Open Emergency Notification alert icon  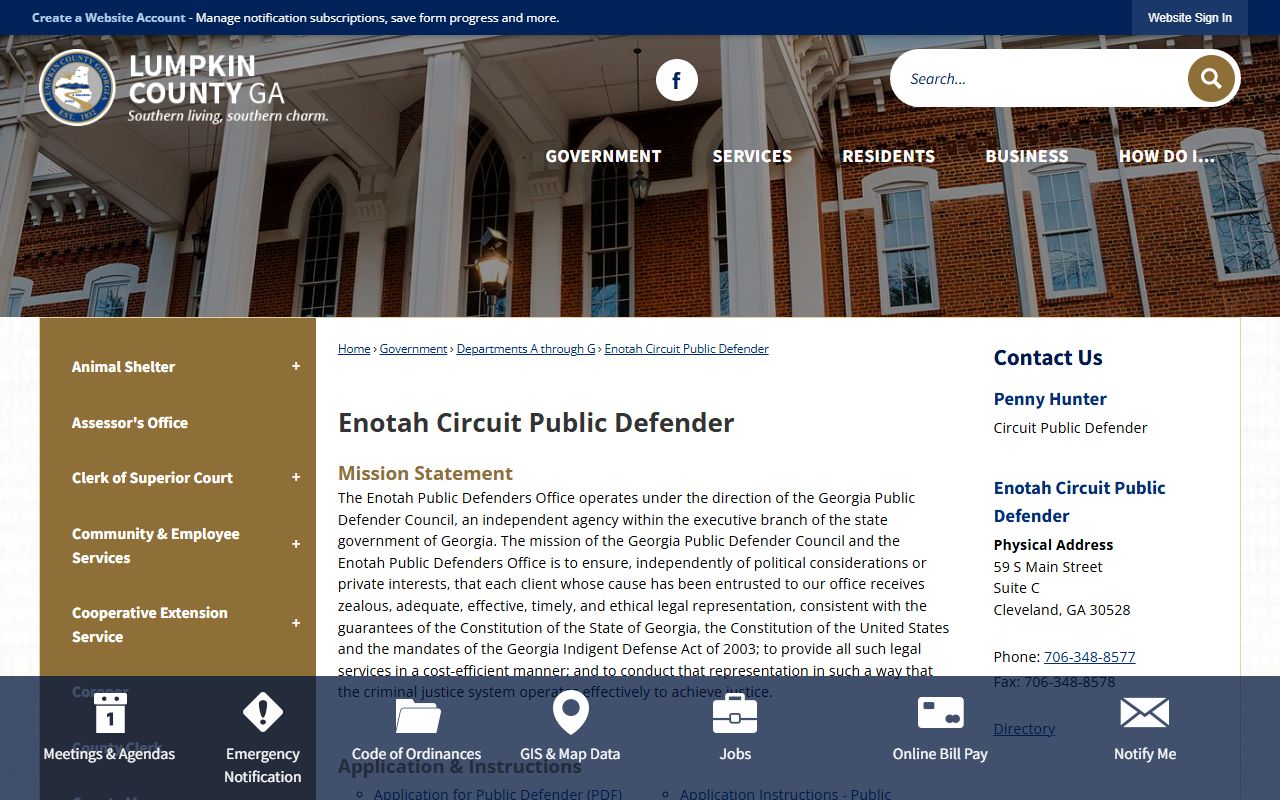263,712
